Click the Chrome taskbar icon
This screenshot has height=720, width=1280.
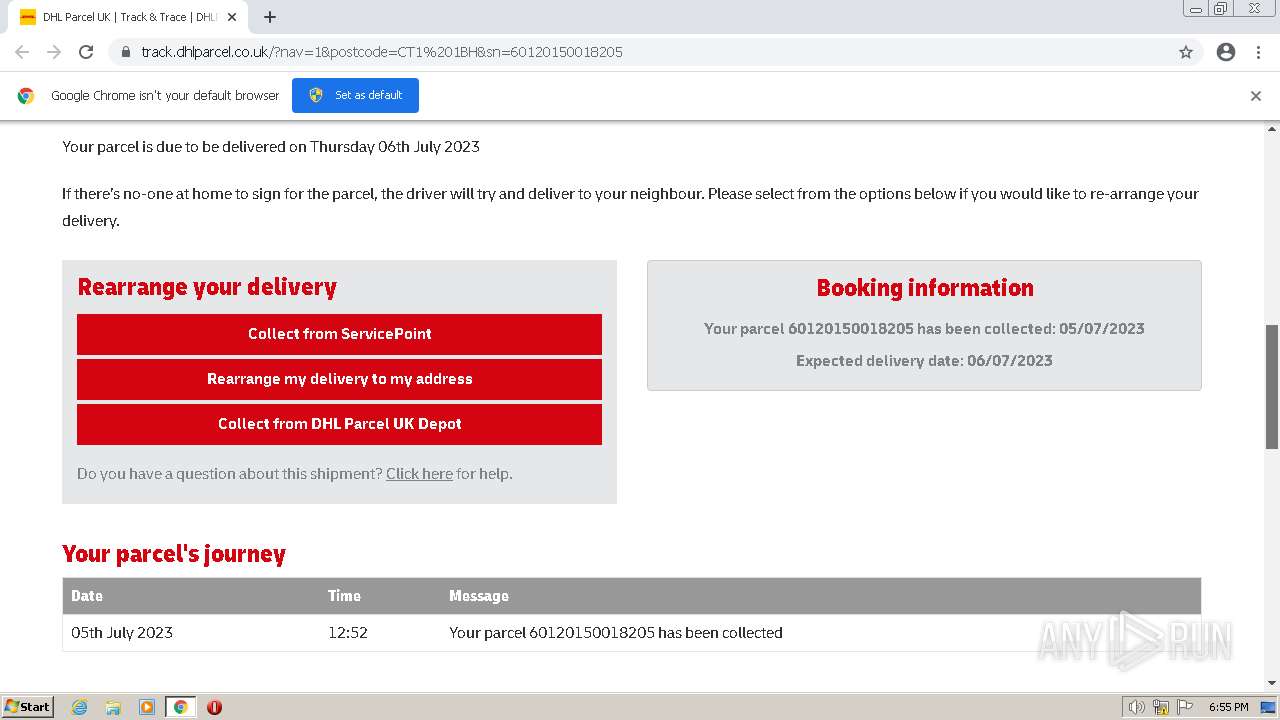(x=181, y=707)
